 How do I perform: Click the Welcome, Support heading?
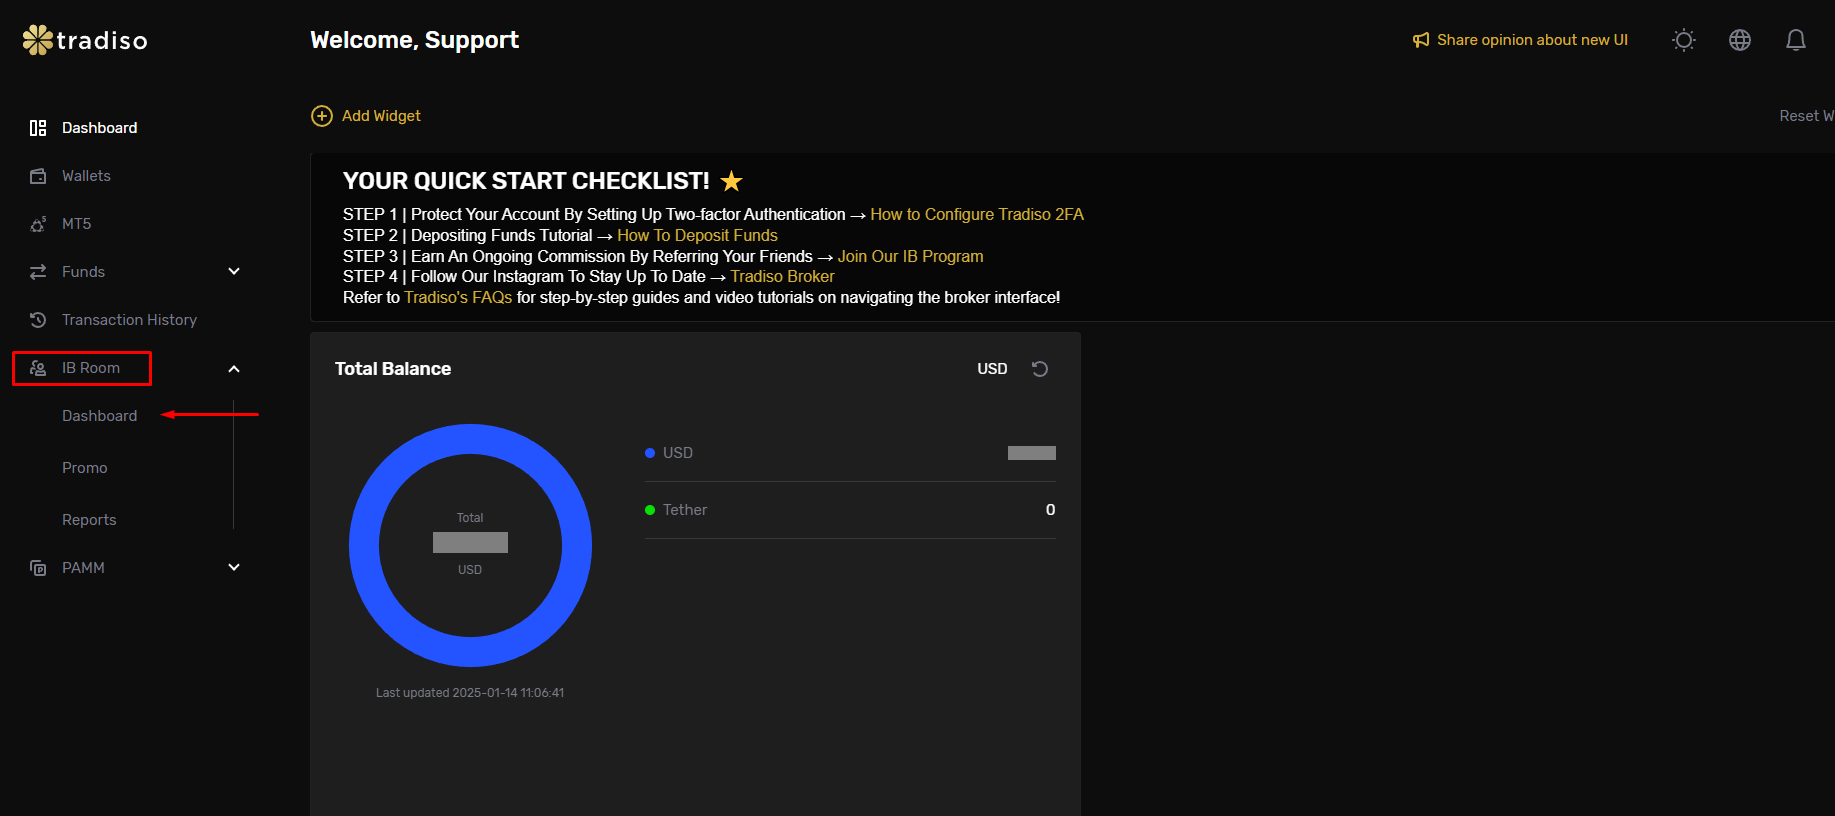click(414, 40)
